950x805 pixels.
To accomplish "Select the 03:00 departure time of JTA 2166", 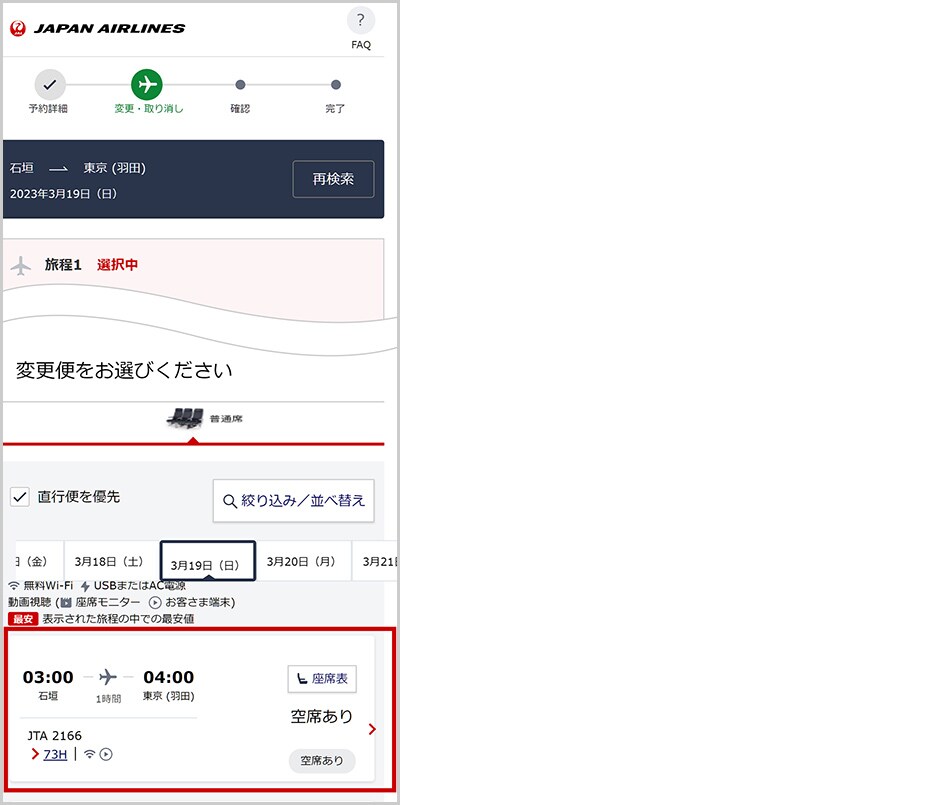I will point(48,677).
